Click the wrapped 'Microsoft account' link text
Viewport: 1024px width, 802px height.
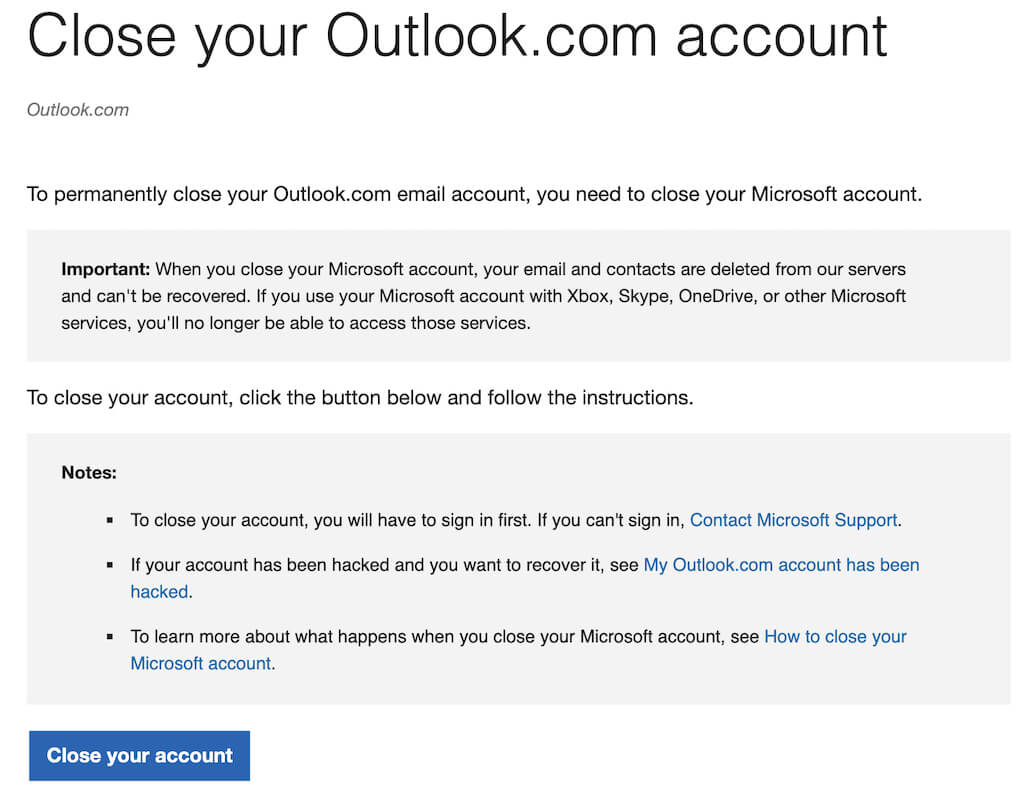(x=200, y=663)
